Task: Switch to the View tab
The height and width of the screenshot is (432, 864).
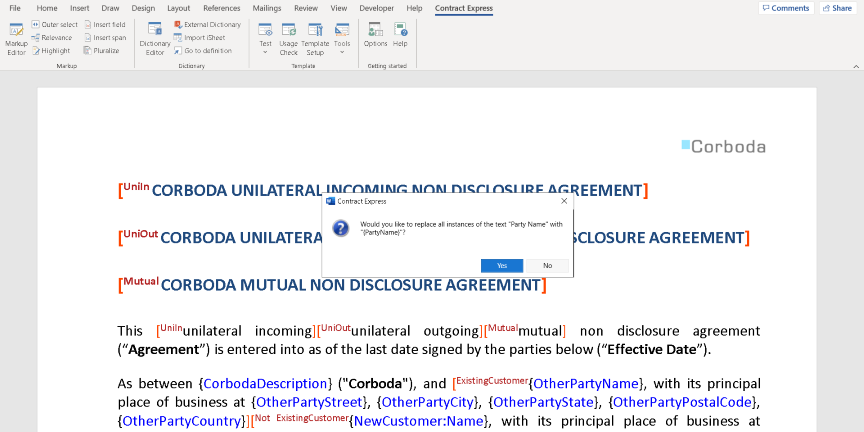Action: click(x=338, y=8)
